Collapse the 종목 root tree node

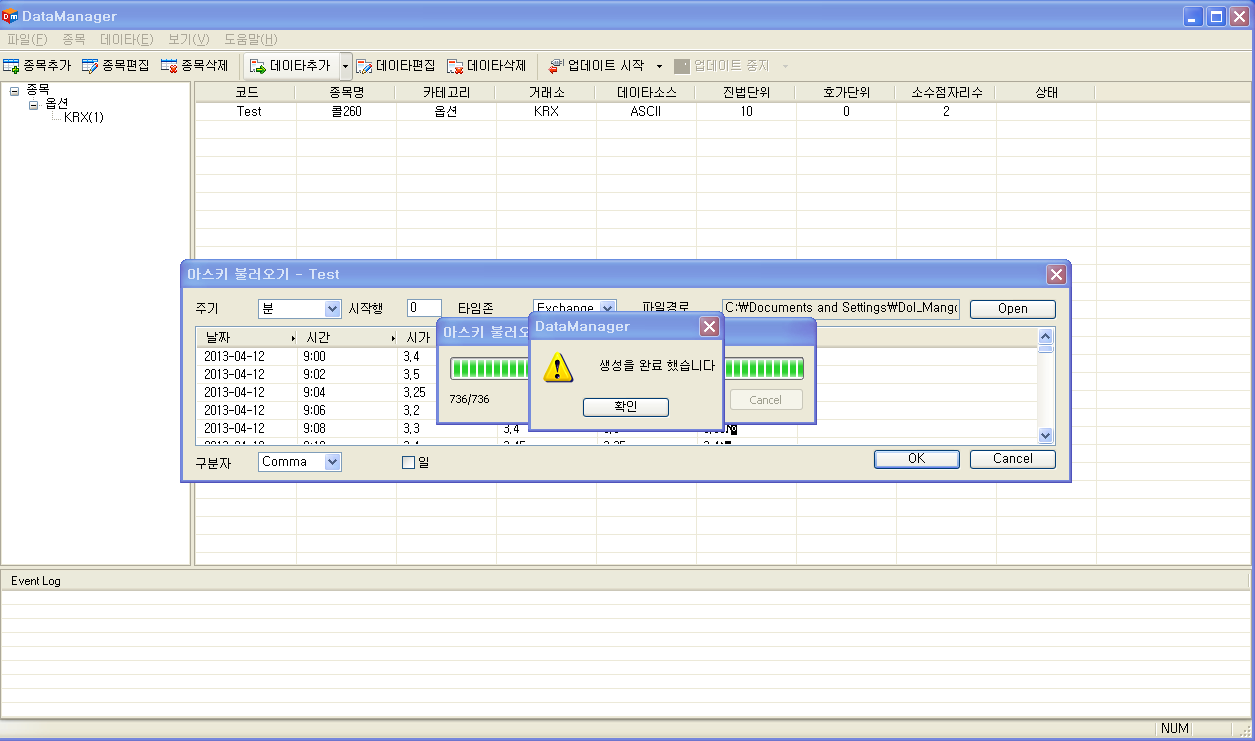point(14,90)
